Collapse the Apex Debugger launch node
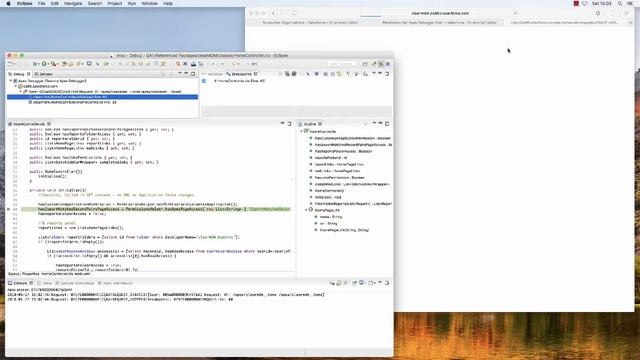 click(x=11, y=81)
